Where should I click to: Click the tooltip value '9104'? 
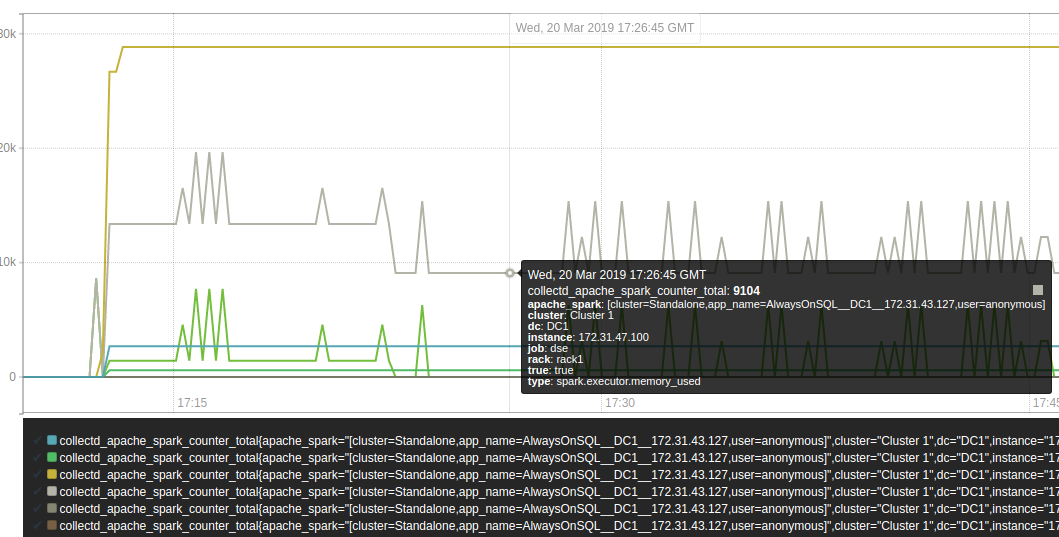click(746, 291)
